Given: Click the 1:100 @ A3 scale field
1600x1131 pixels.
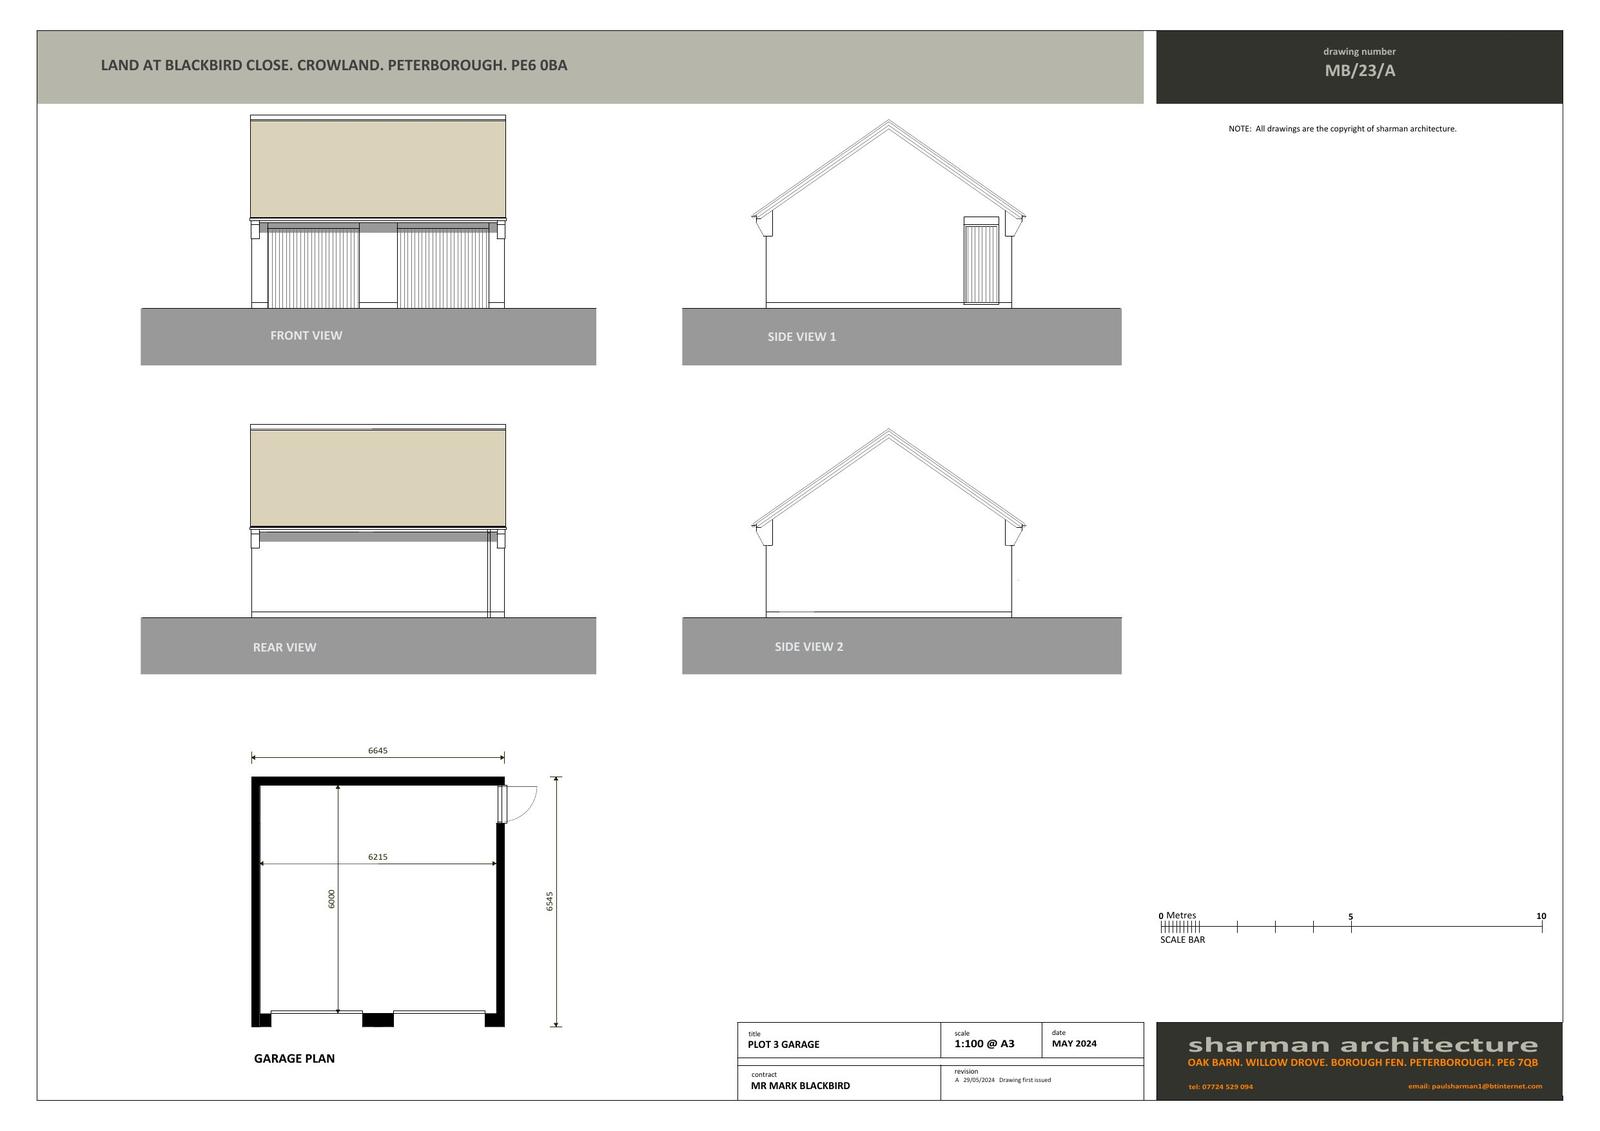Looking at the screenshot, I should point(984,1044).
